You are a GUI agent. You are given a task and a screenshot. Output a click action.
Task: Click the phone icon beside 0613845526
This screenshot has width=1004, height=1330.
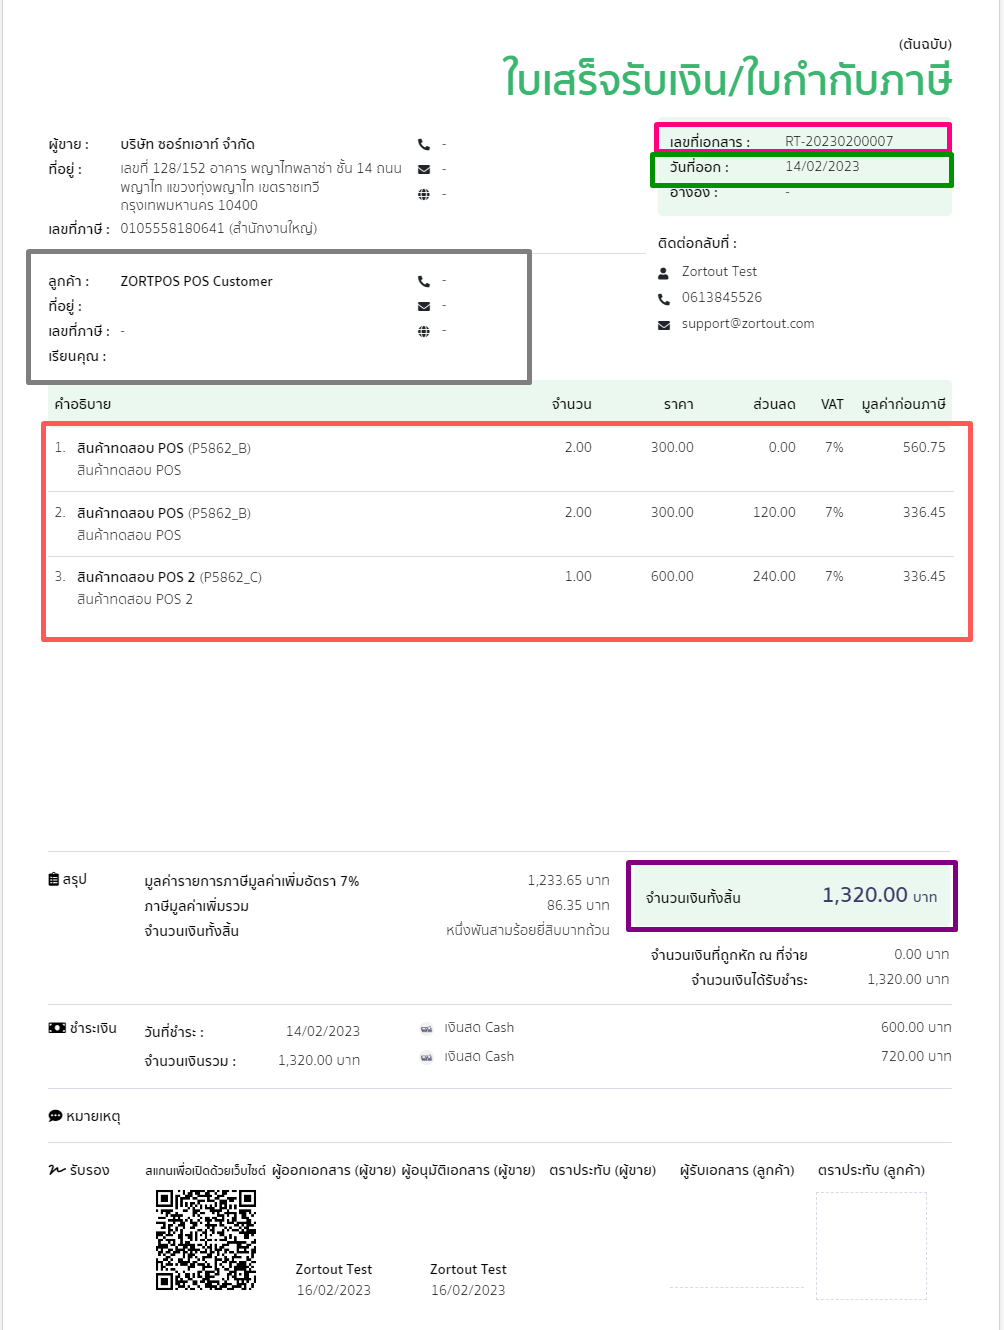[664, 298]
